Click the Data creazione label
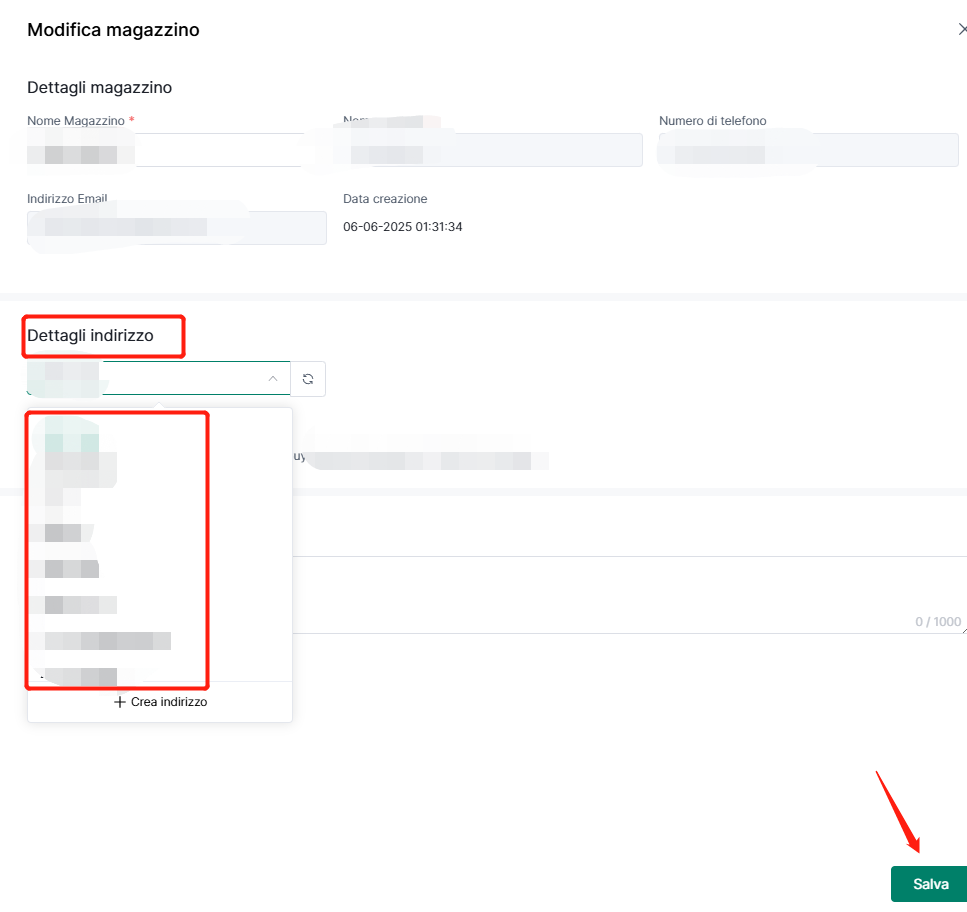The width and height of the screenshot is (967, 912). [385, 199]
